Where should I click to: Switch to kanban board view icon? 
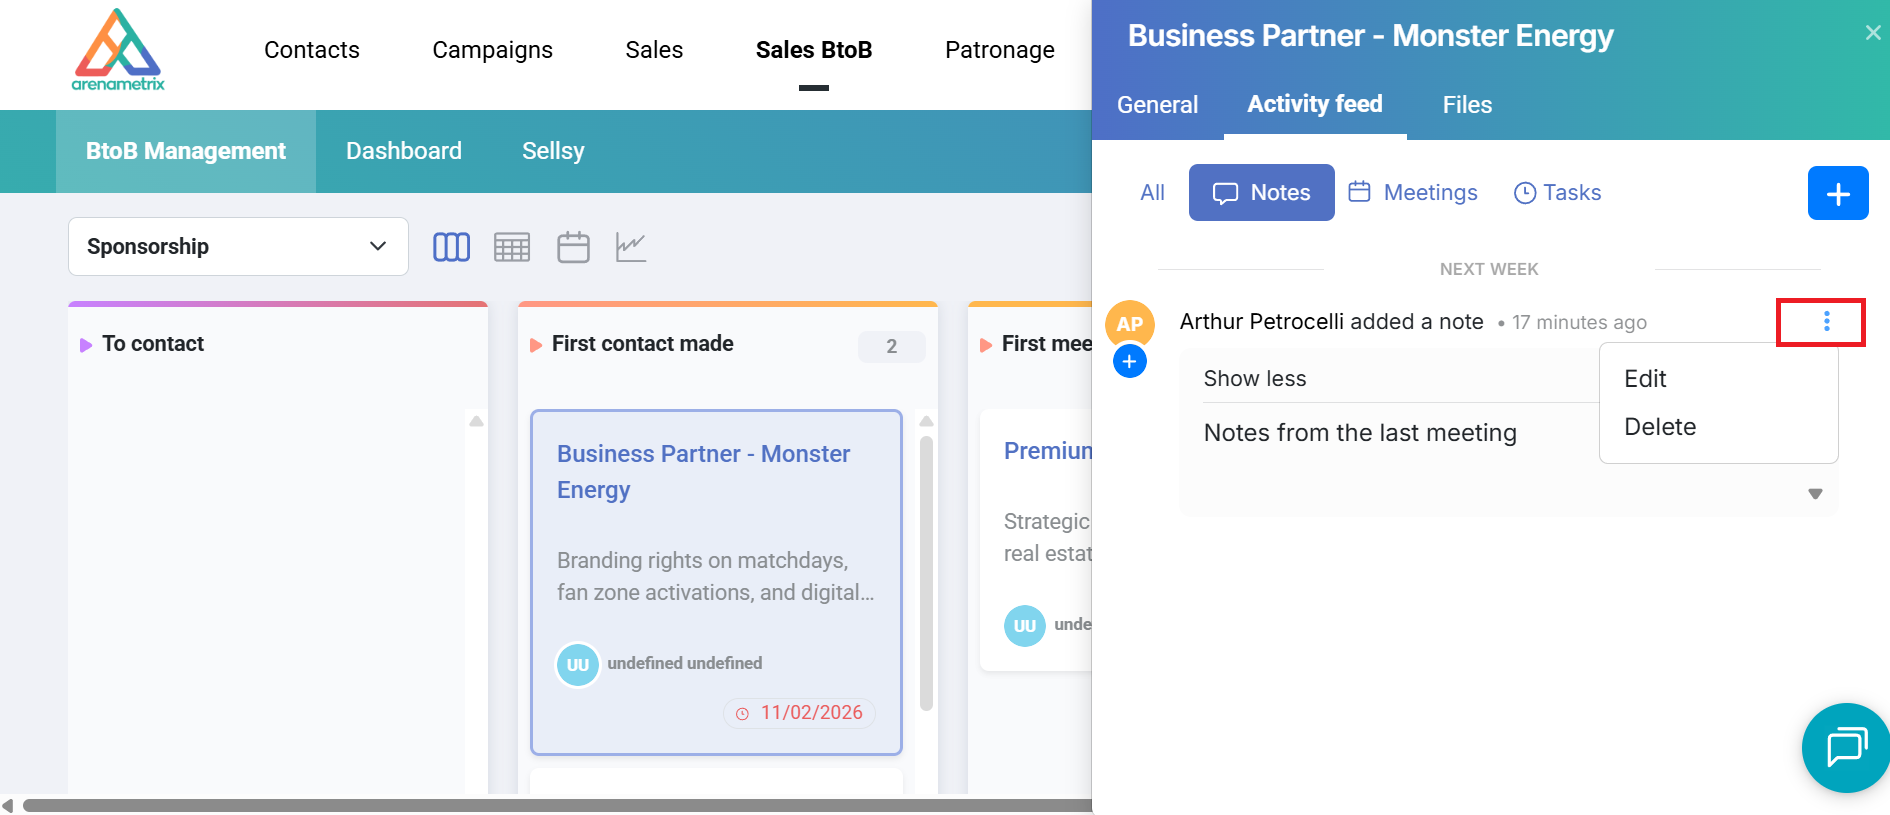(451, 247)
